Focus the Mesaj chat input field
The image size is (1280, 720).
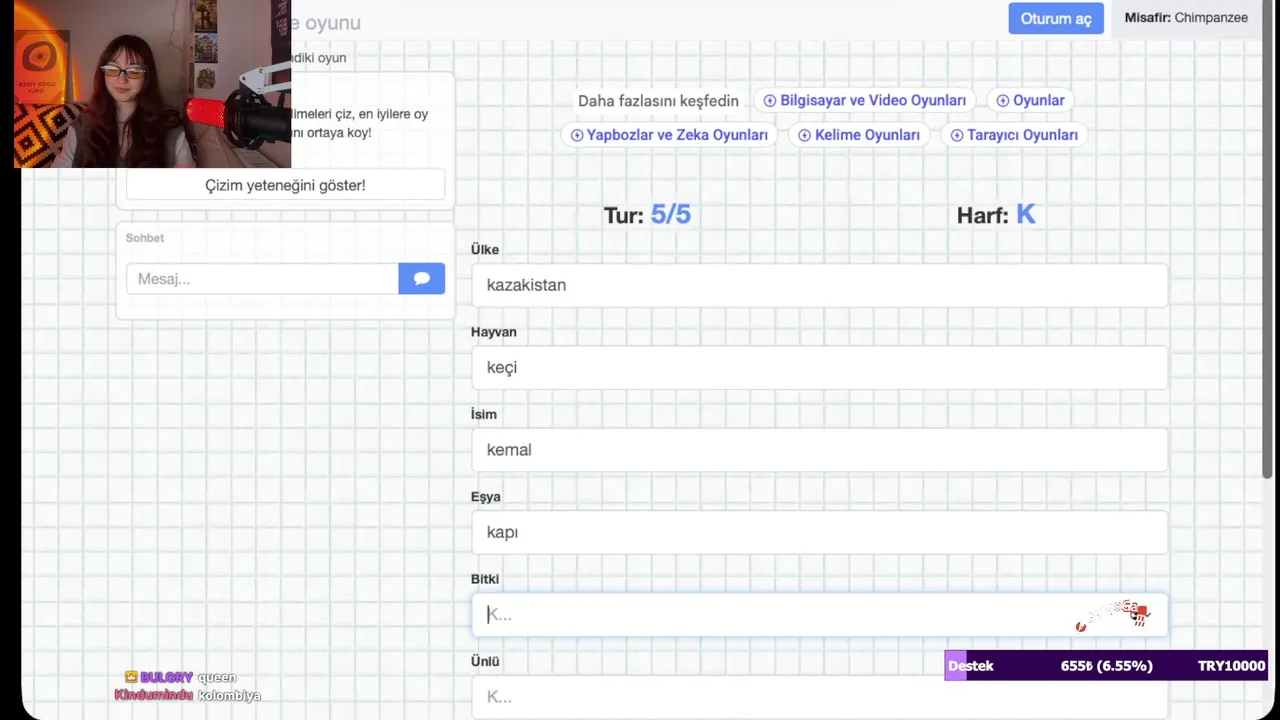pos(262,279)
